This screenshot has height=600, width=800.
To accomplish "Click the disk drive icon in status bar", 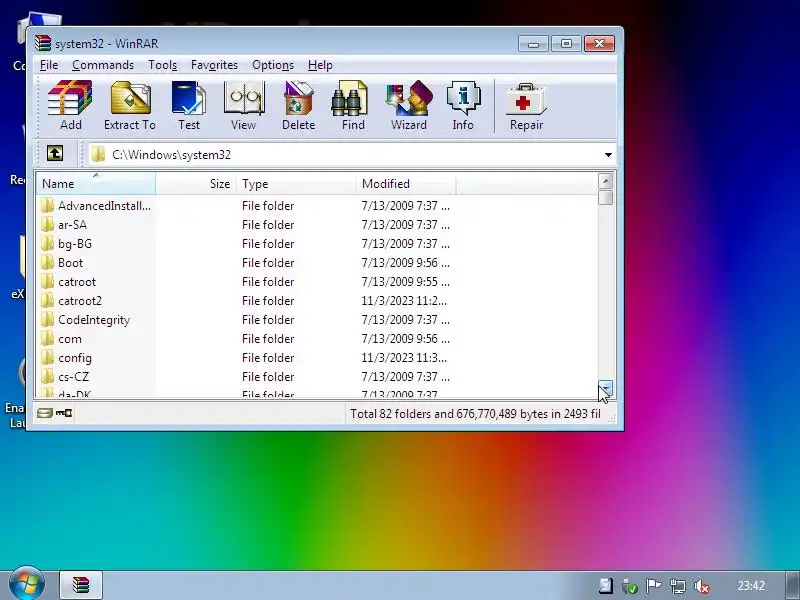I will click(x=44, y=413).
